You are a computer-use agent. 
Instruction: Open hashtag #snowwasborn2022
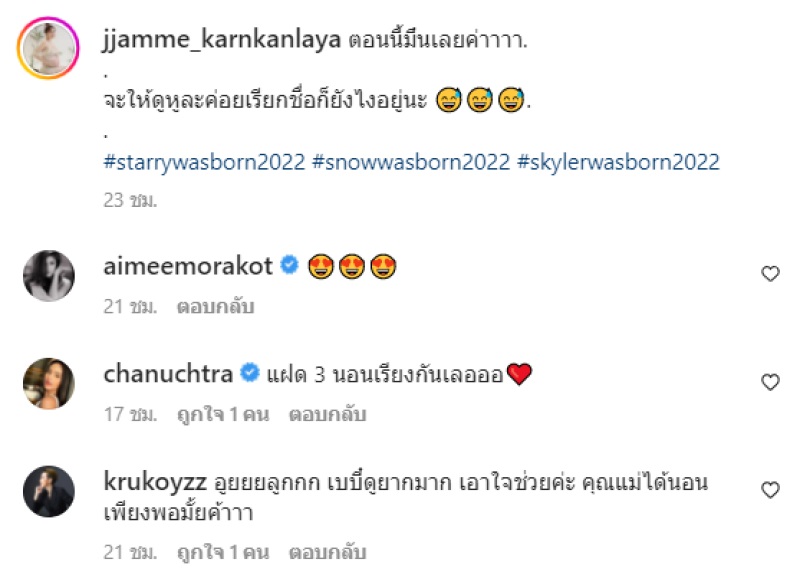(411, 162)
